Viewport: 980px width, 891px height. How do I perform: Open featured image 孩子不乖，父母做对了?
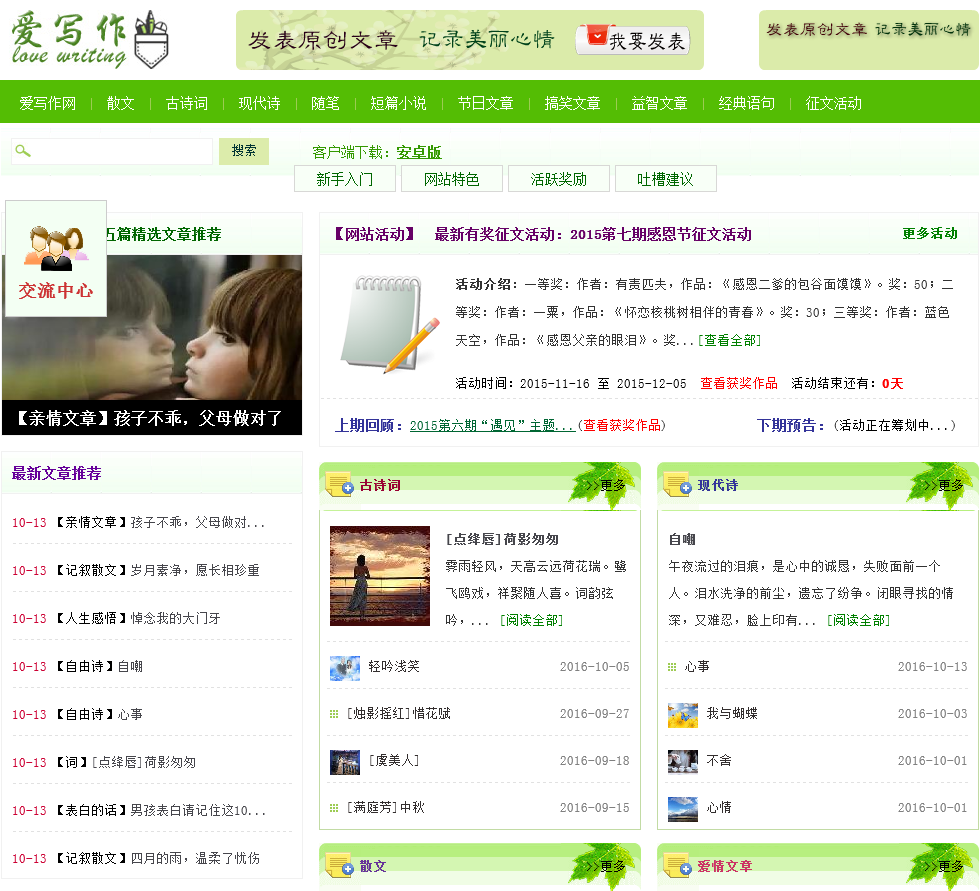[152, 344]
